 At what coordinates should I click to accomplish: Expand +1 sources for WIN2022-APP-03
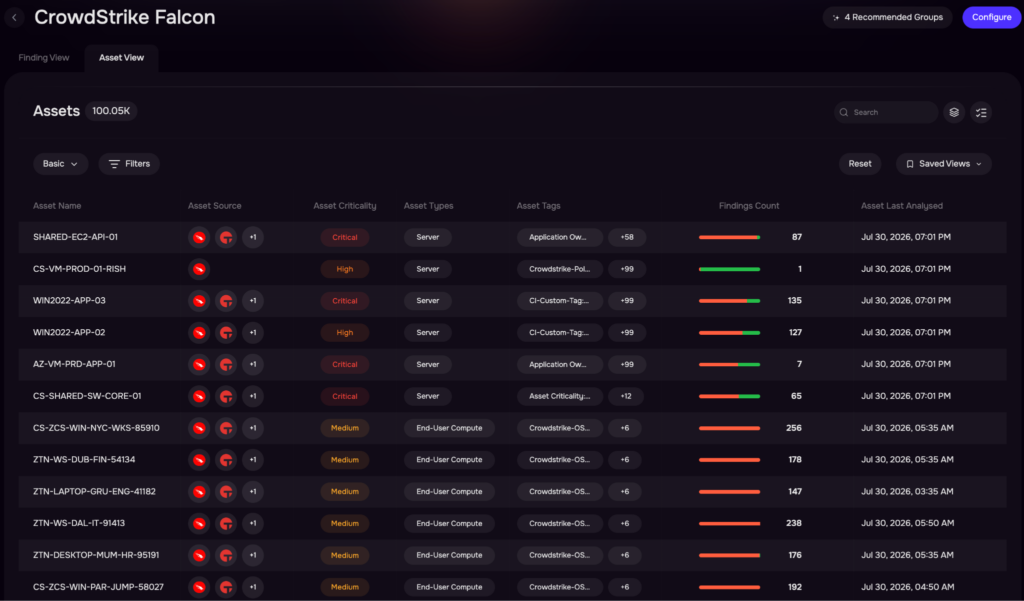point(253,300)
